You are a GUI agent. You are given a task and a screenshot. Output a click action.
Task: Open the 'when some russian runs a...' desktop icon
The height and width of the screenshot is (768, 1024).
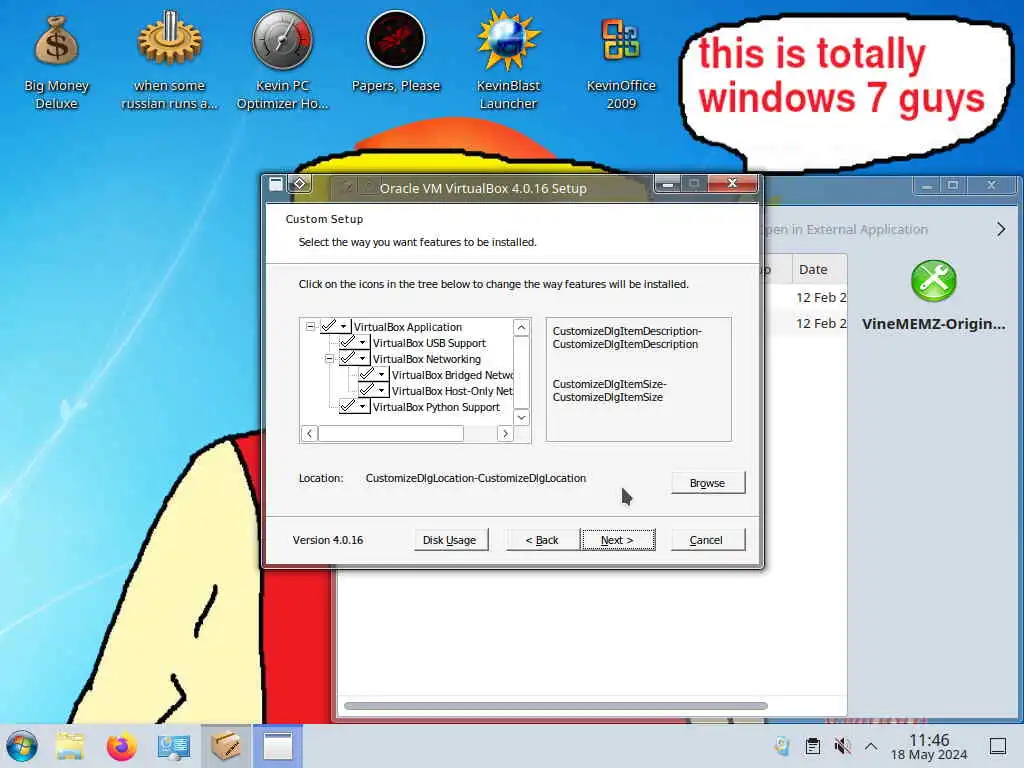[169, 62]
